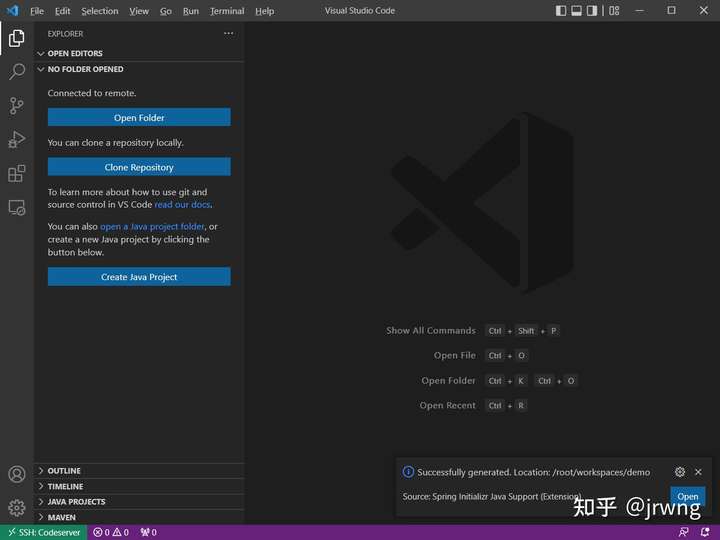Click the forwarded ports status item
Image resolution: width=720 pixels, height=540 pixels.
pos(148,532)
